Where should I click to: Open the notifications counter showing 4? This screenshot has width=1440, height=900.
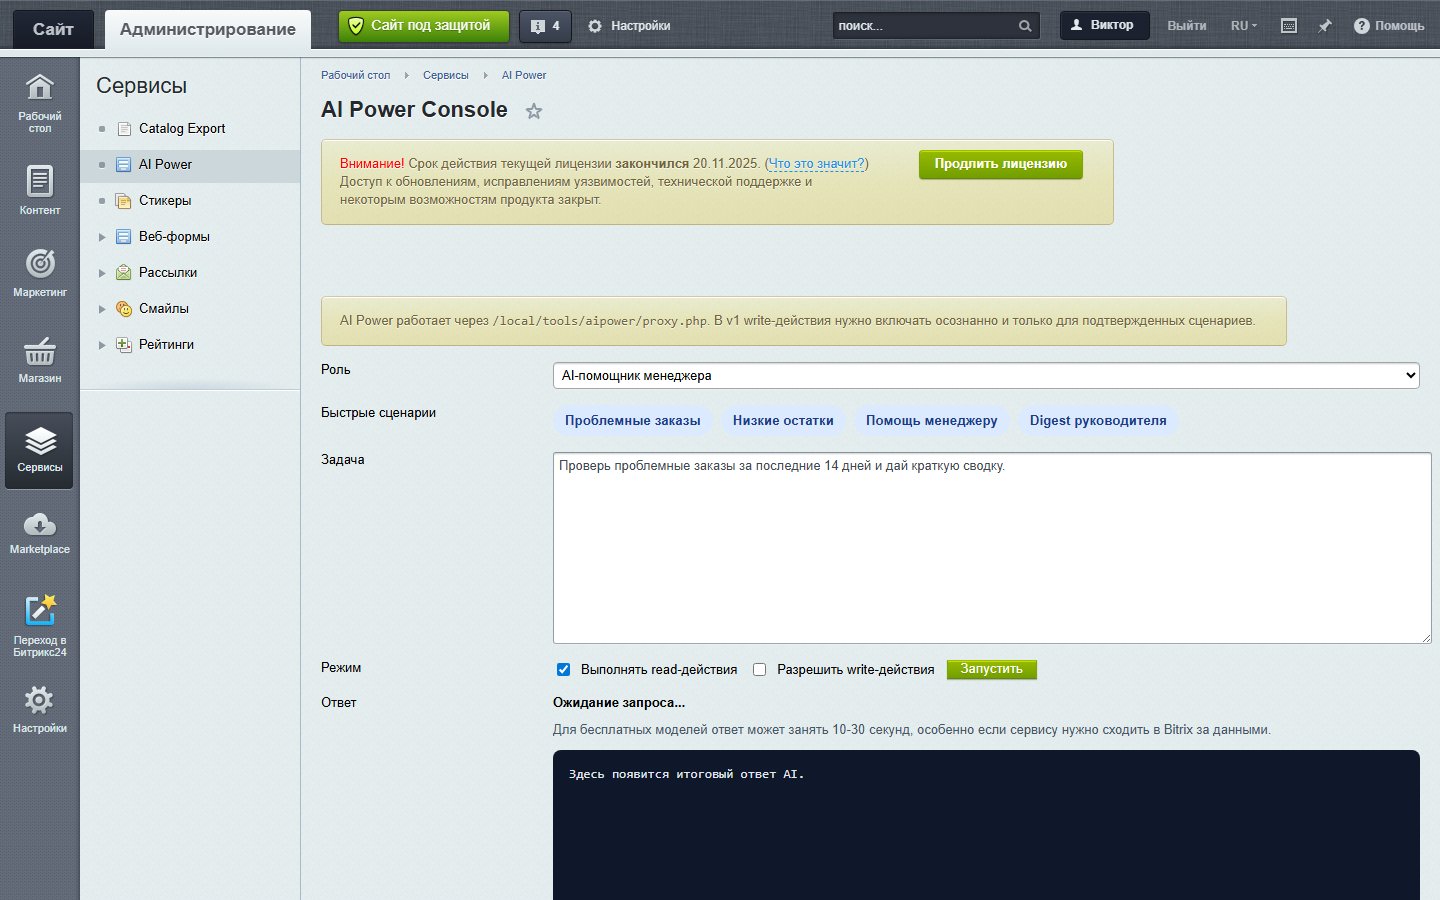click(546, 26)
